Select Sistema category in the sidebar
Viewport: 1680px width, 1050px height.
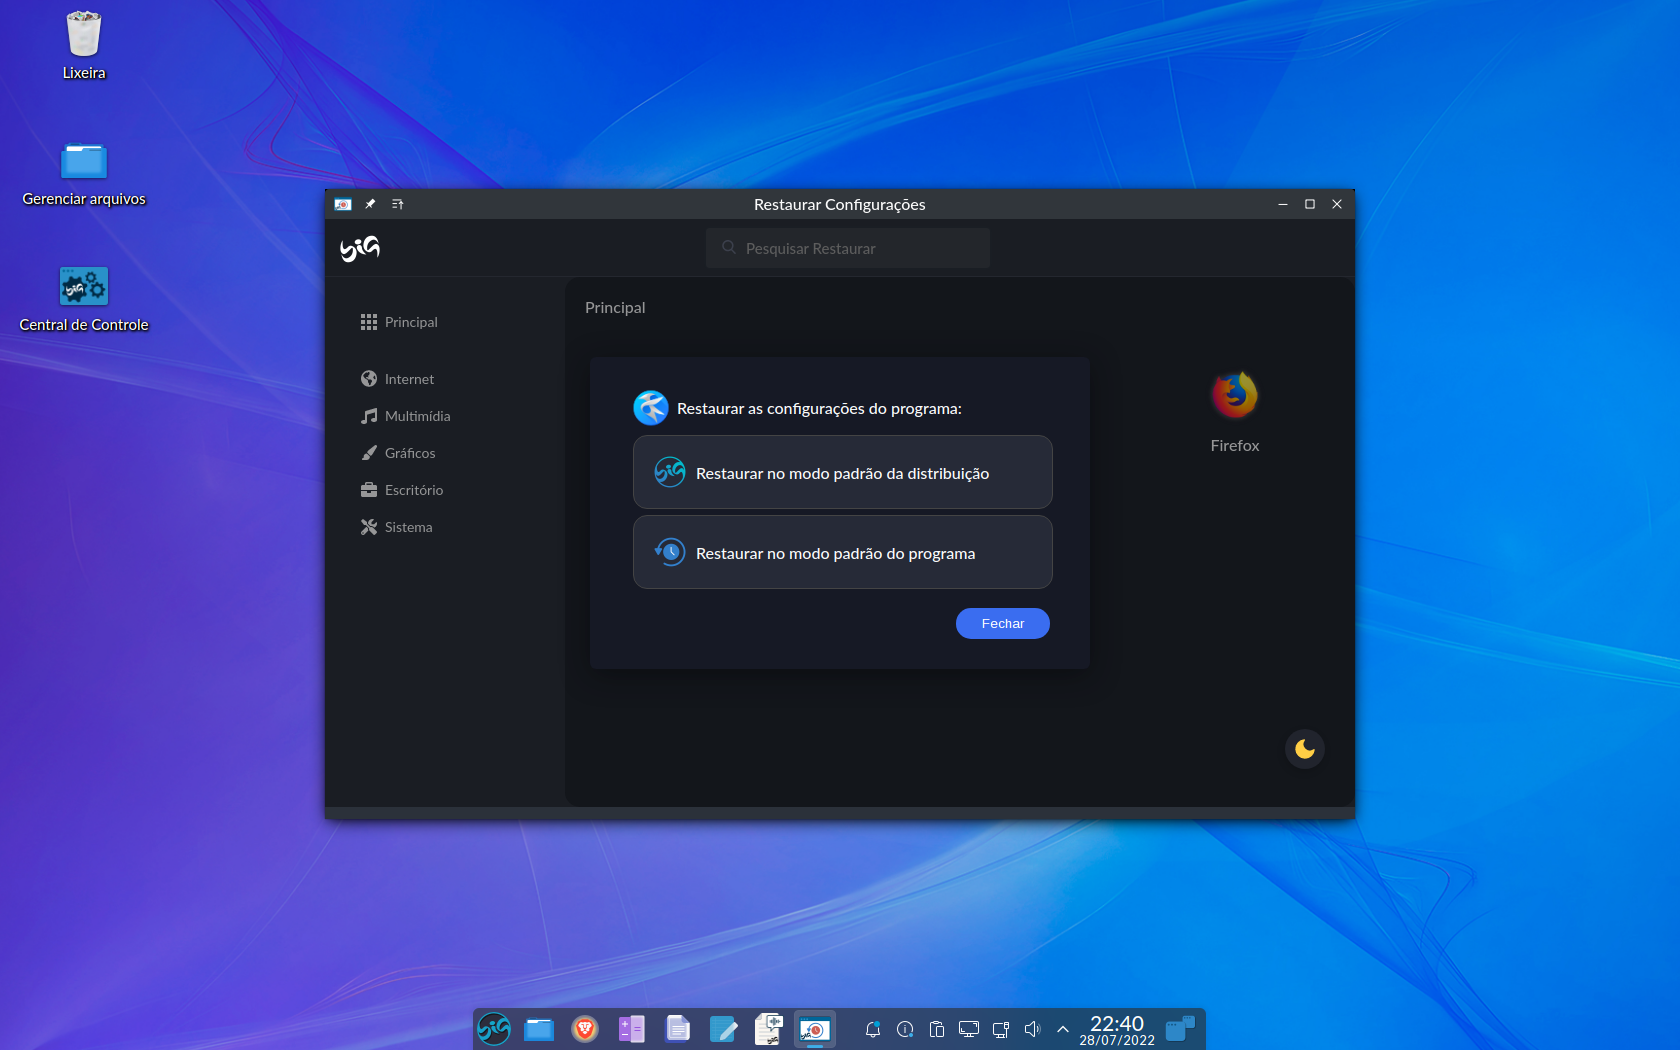click(397, 527)
